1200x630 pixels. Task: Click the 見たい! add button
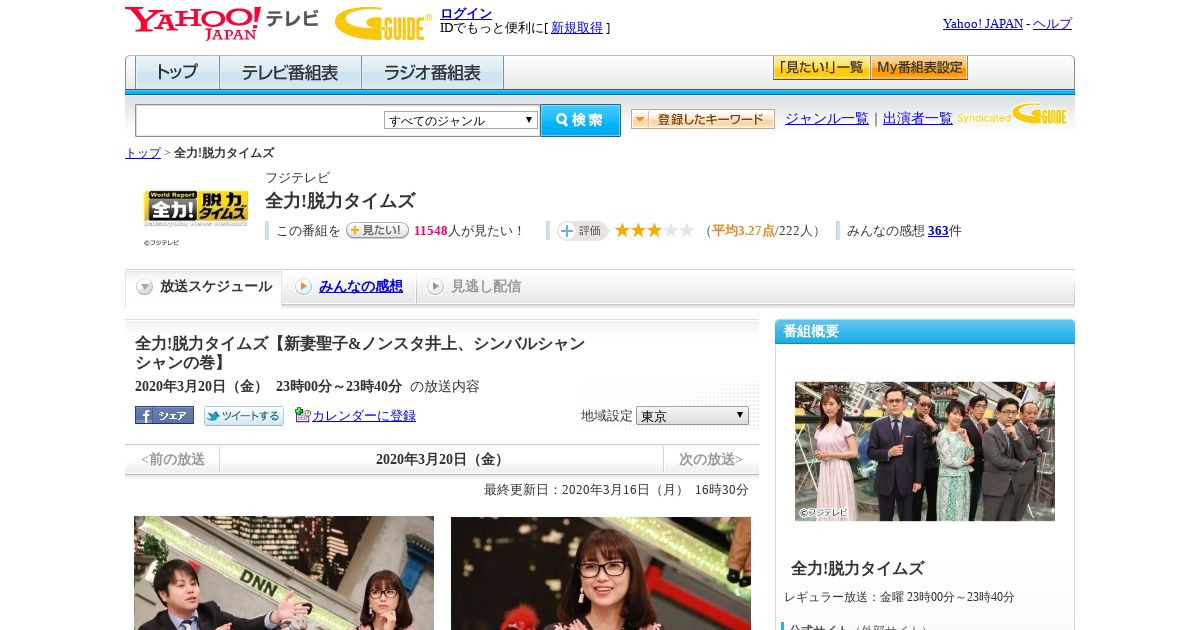pyautogui.click(x=377, y=230)
